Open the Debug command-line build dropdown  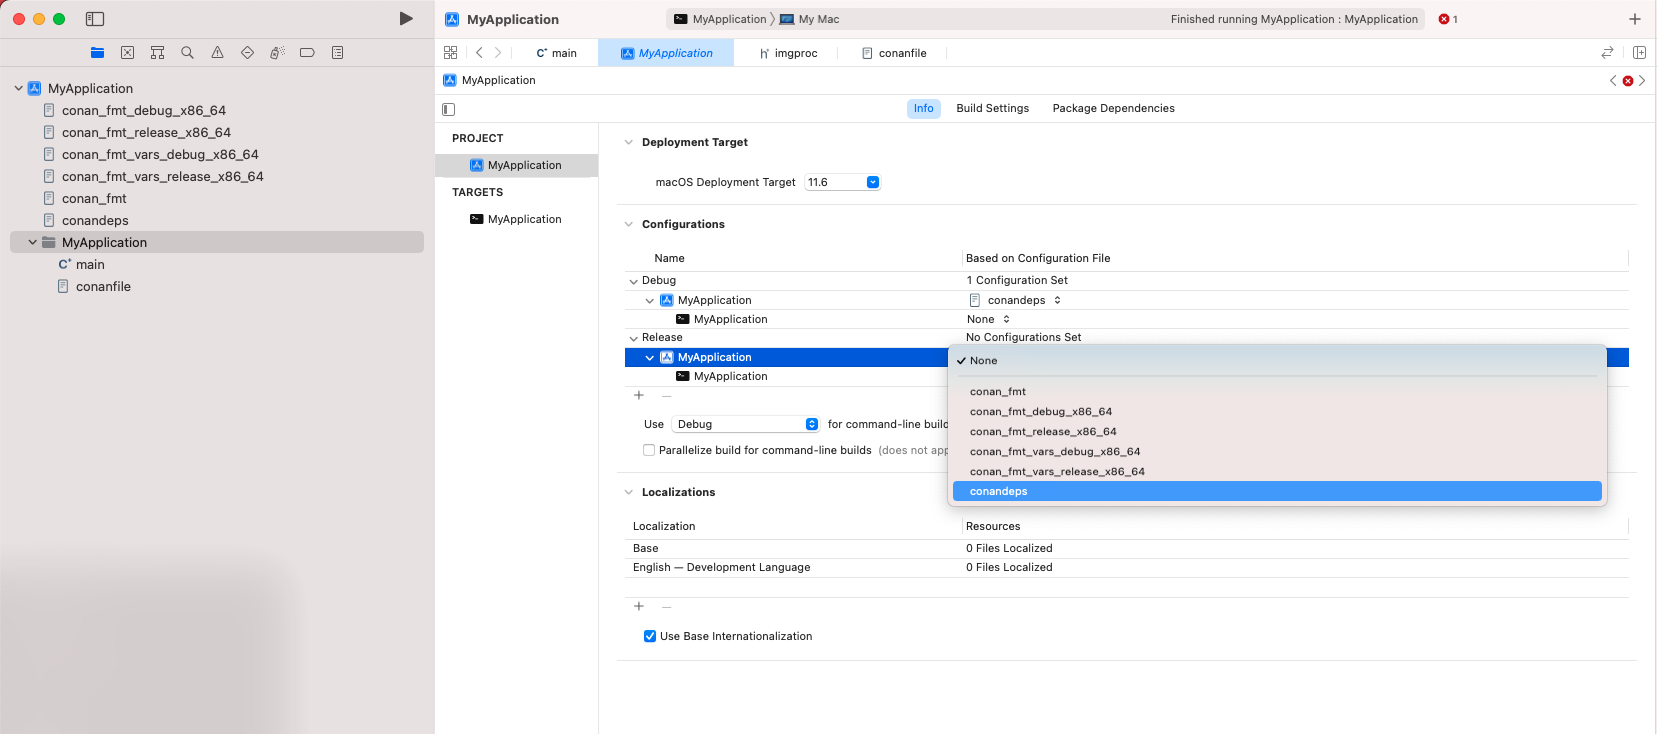pyautogui.click(x=746, y=425)
